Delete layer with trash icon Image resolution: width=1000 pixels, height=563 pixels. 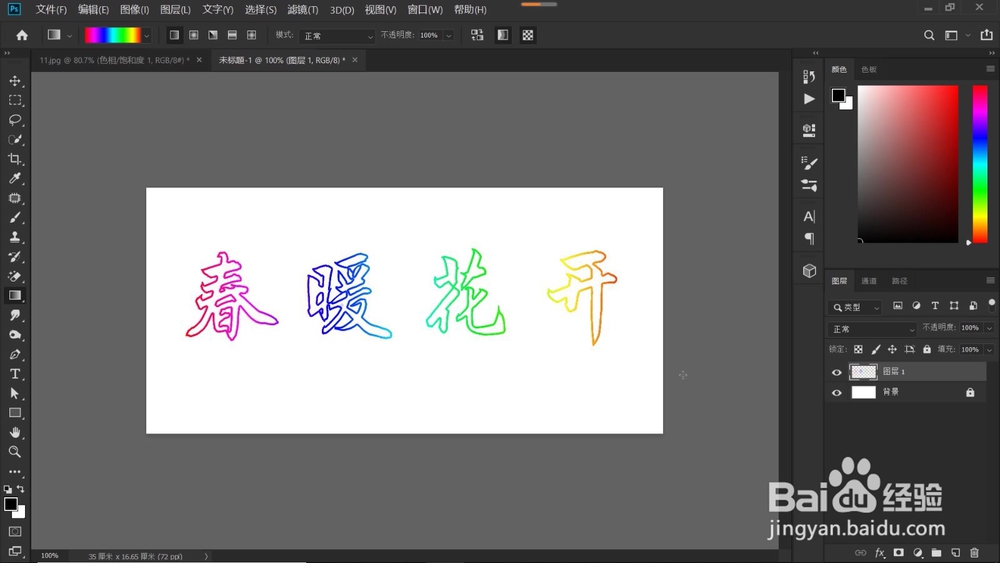point(974,552)
